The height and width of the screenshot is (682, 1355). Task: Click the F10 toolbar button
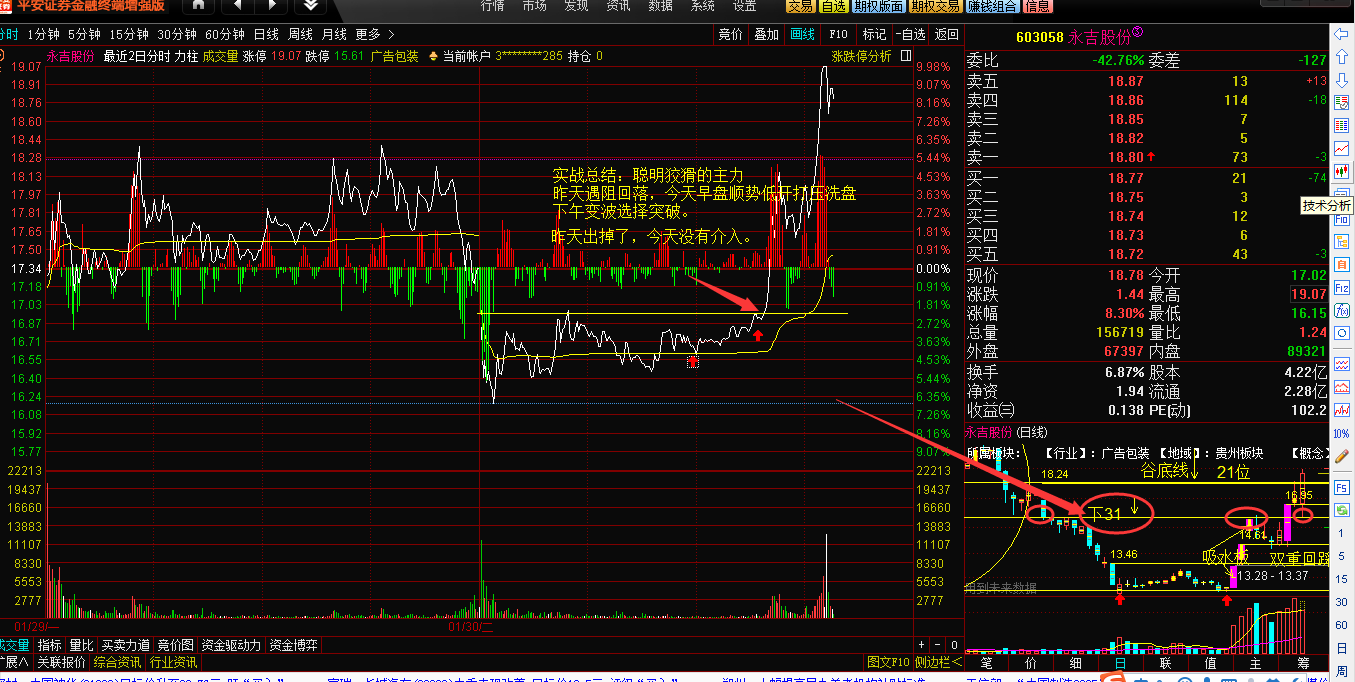pyautogui.click(x=838, y=34)
